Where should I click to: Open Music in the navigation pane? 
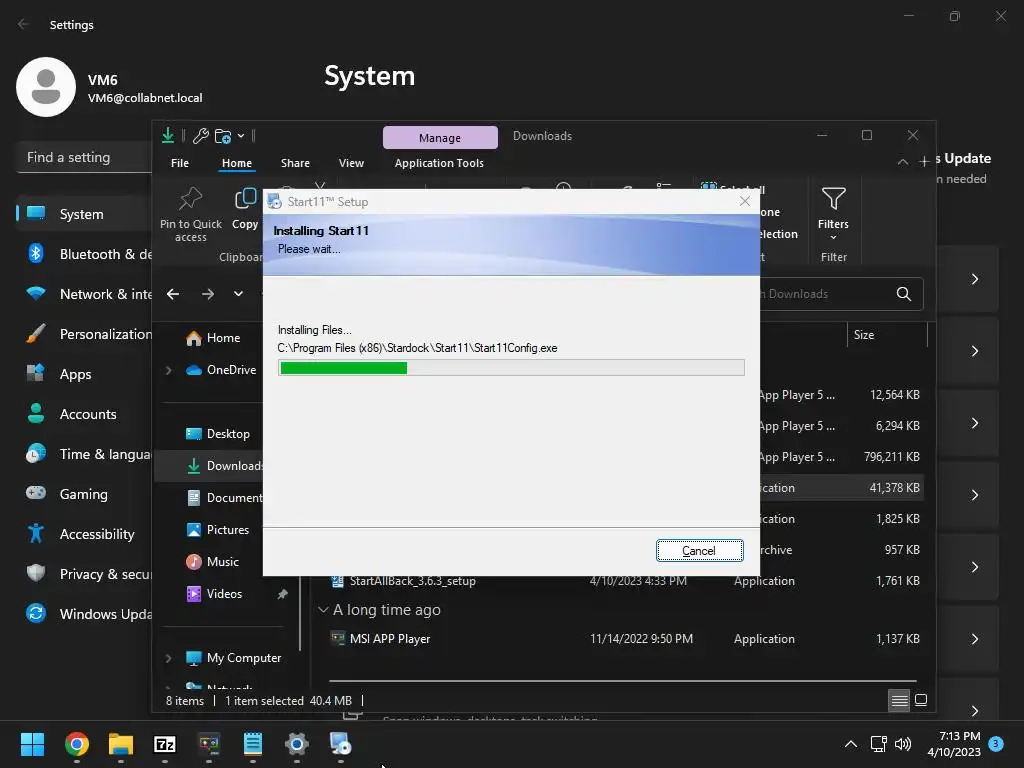[x=222, y=562]
